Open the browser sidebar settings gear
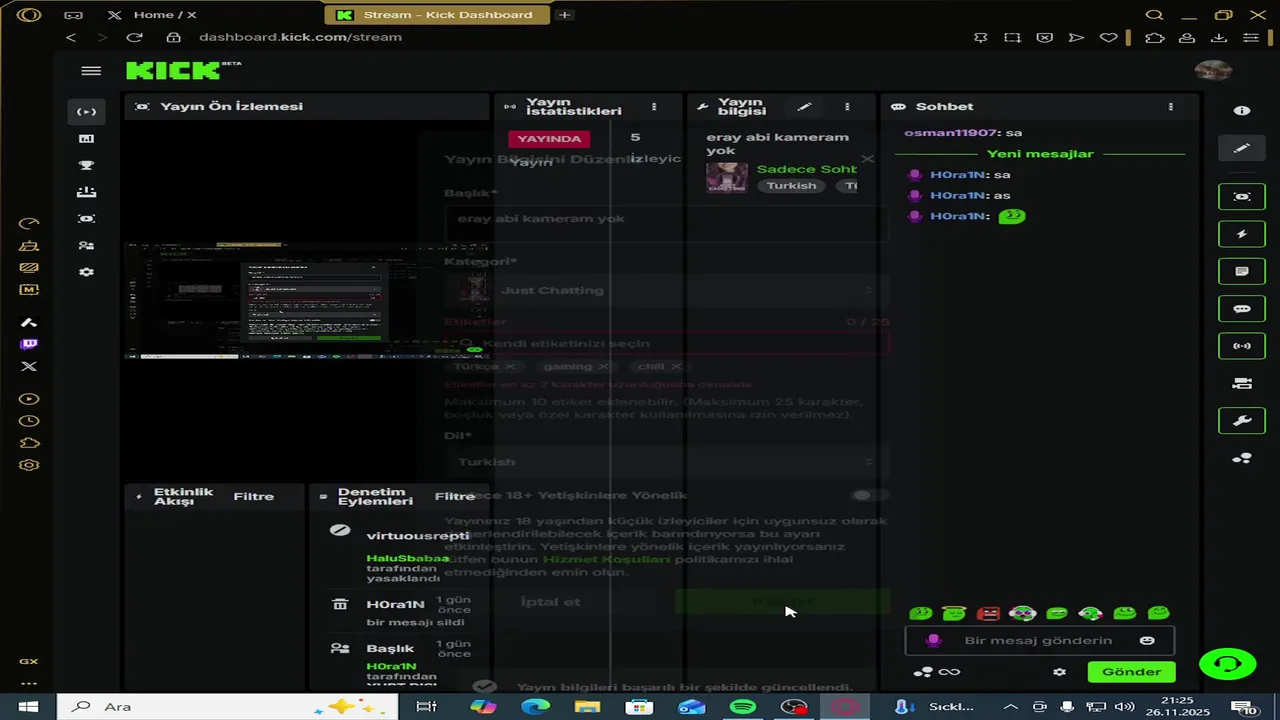 coord(29,465)
